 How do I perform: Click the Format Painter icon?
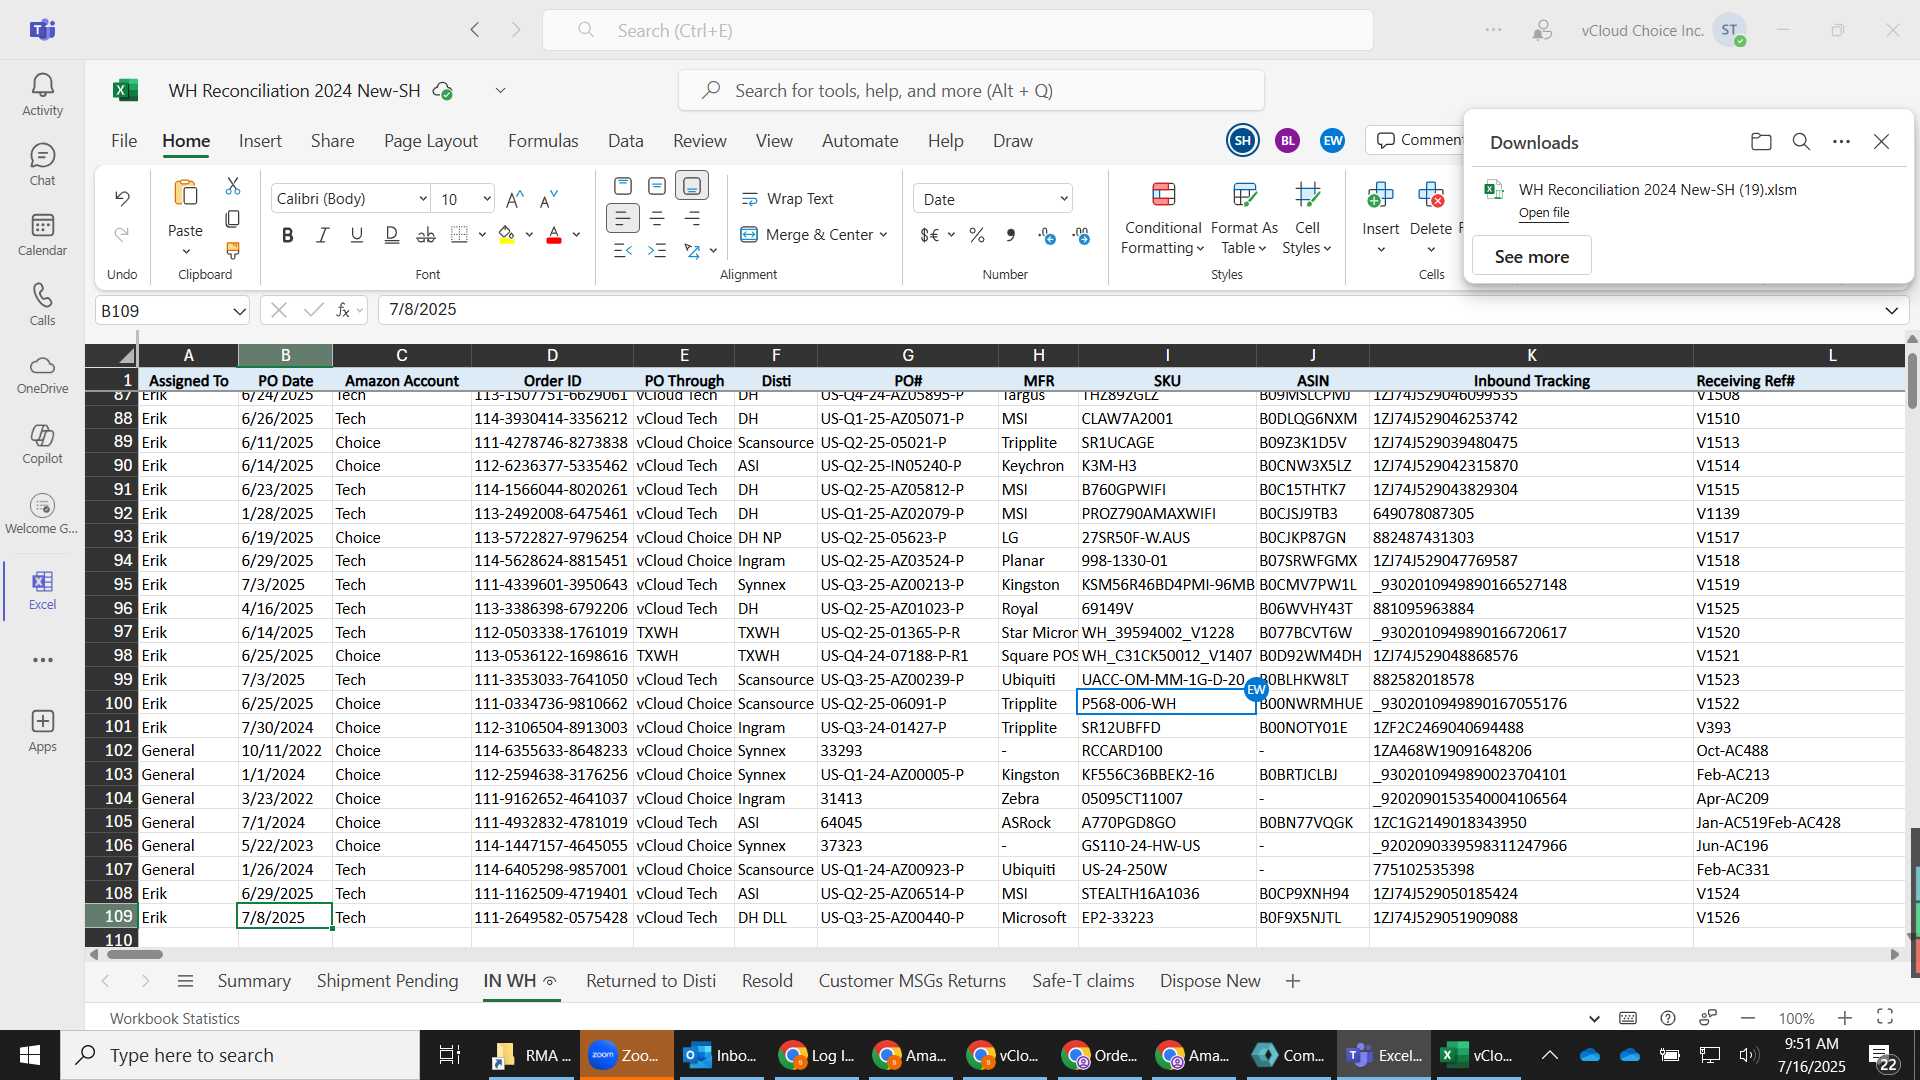click(x=233, y=250)
